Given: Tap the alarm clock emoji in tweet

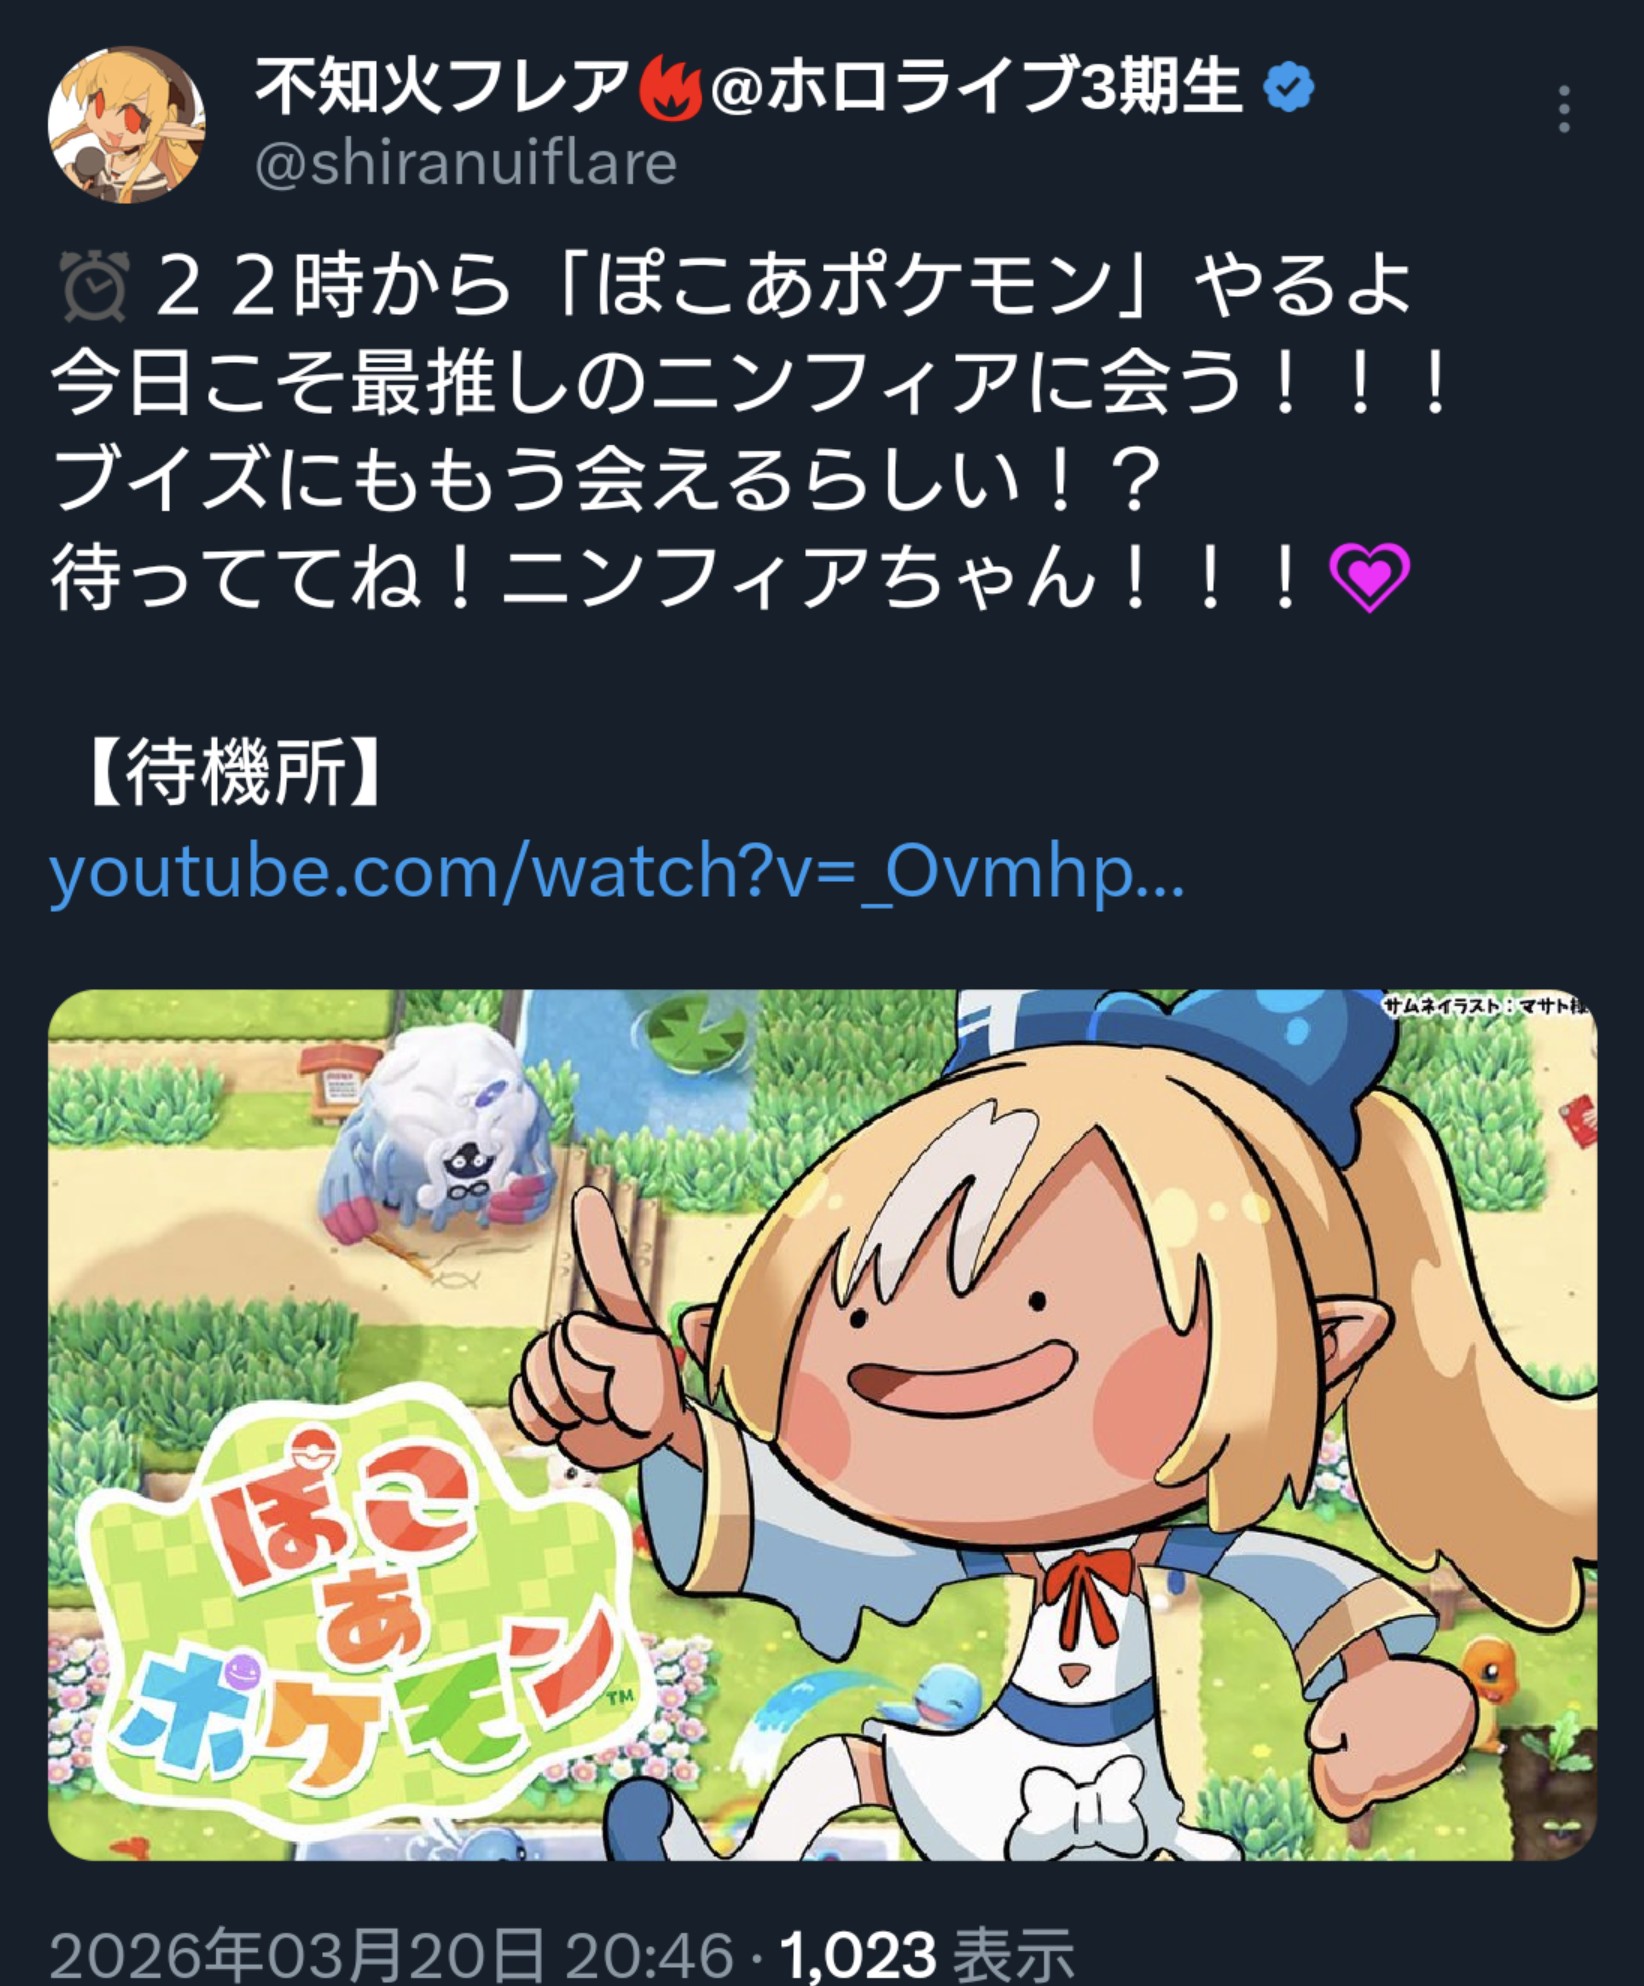Looking at the screenshot, I should tap(96, 288).
